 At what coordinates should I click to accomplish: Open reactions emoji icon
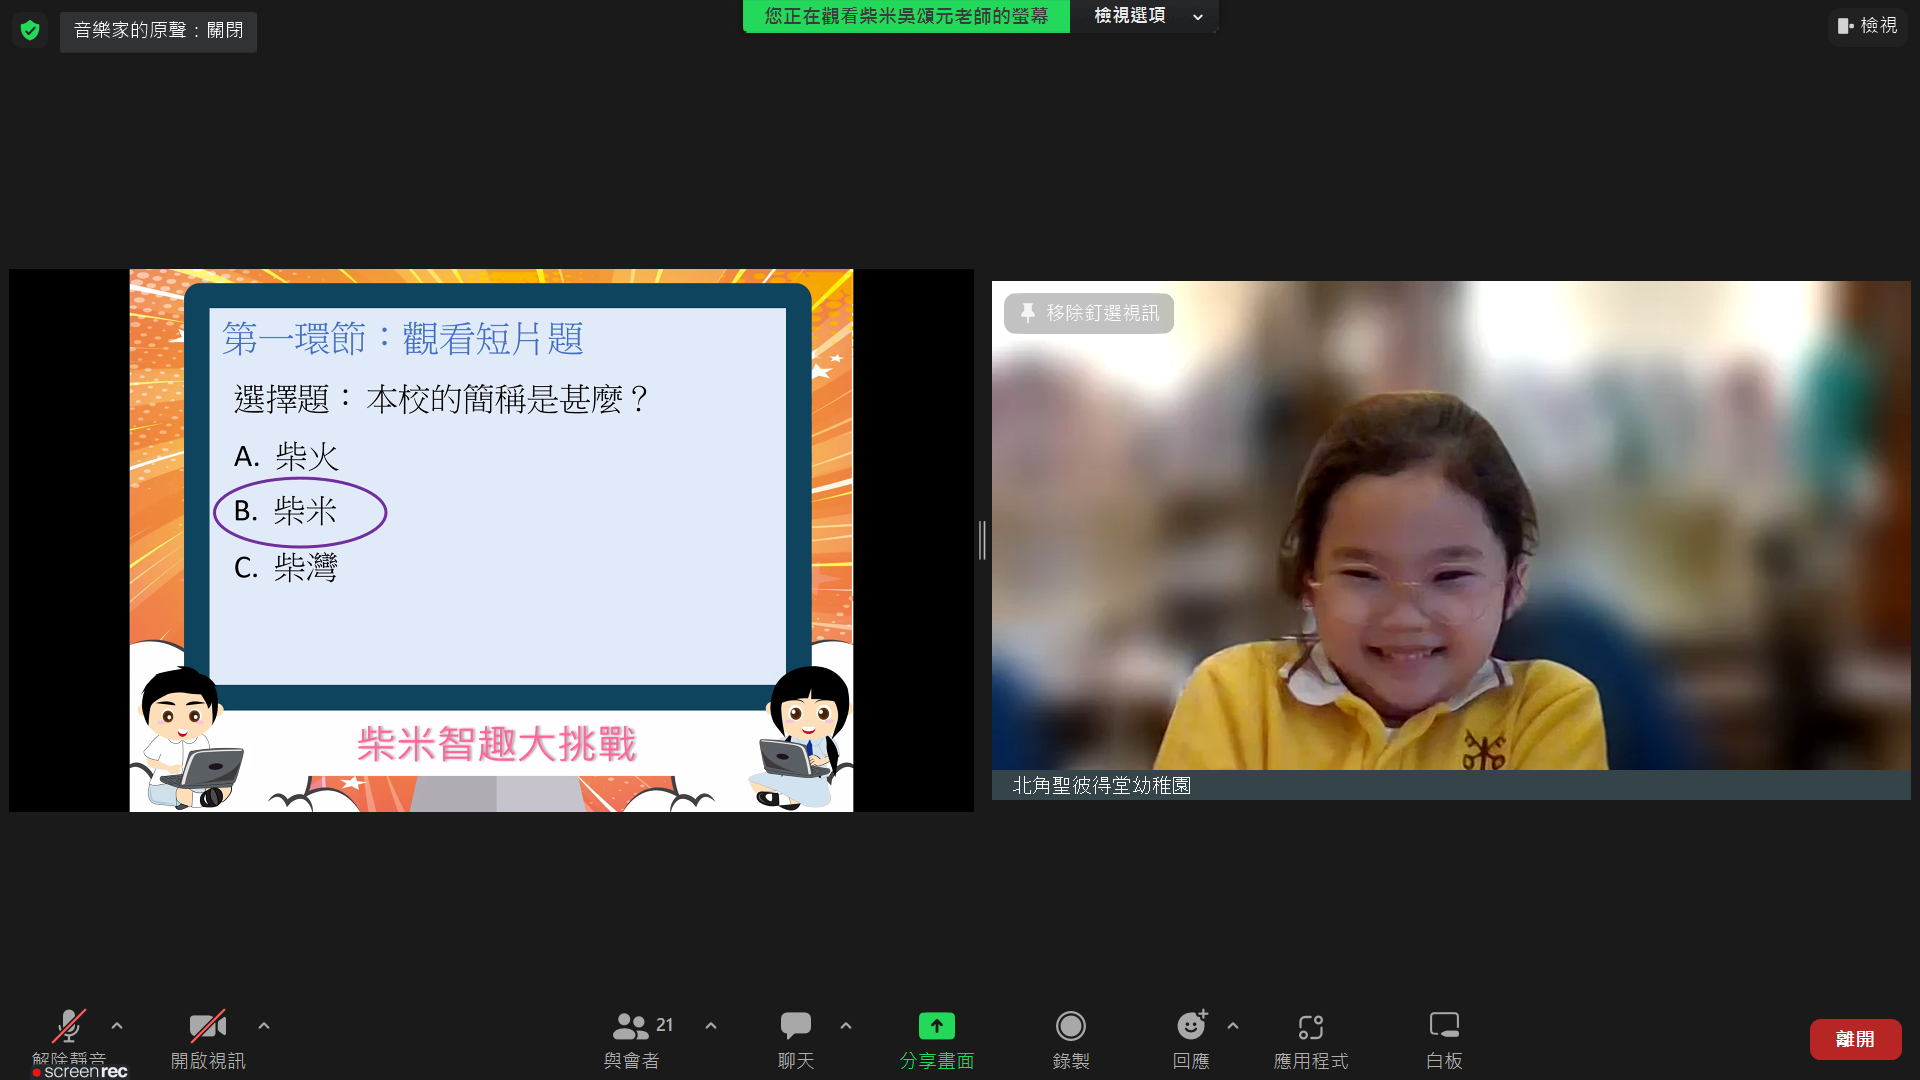click(x=1191, y=1026)
